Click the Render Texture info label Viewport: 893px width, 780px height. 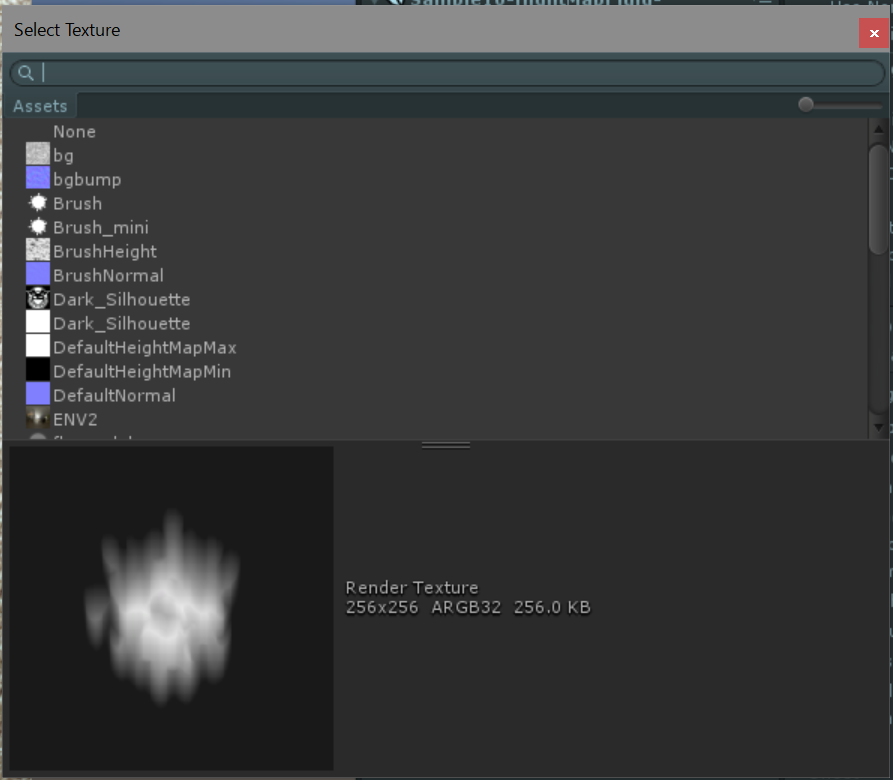point(412,587)
